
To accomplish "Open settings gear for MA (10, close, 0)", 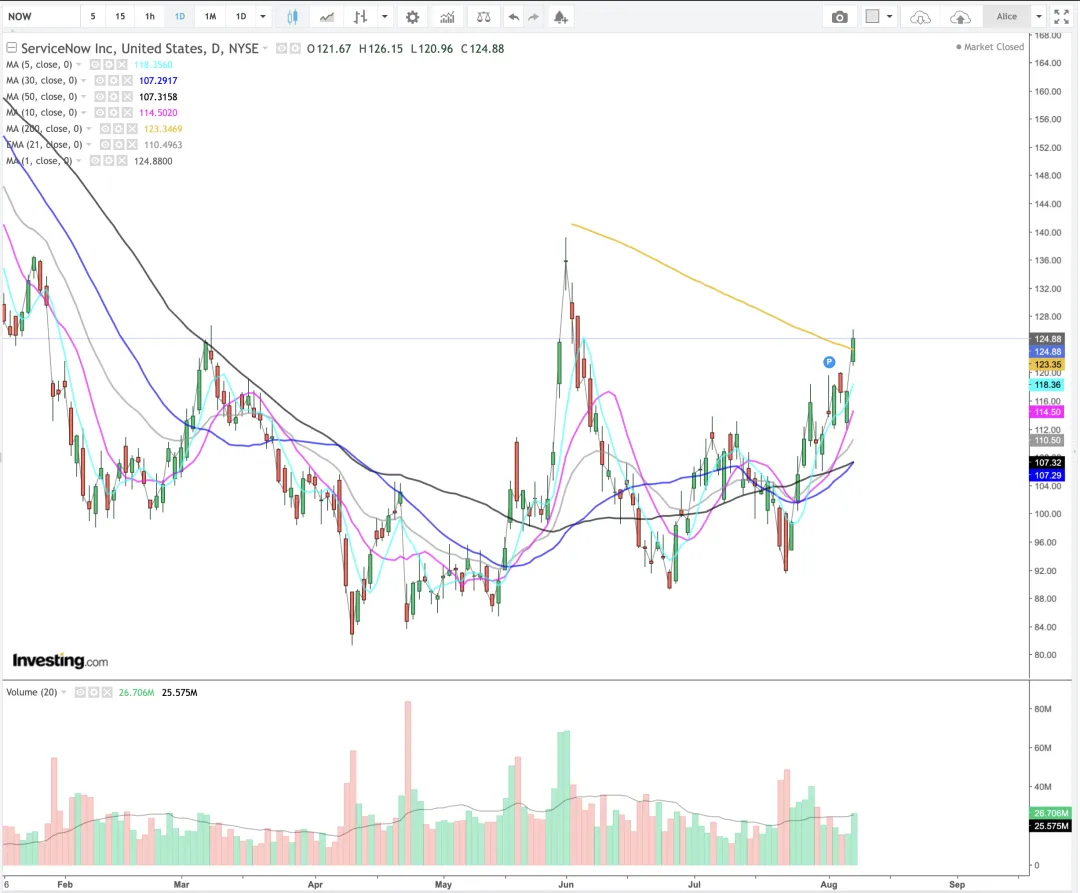I will [x=114, y=113].
